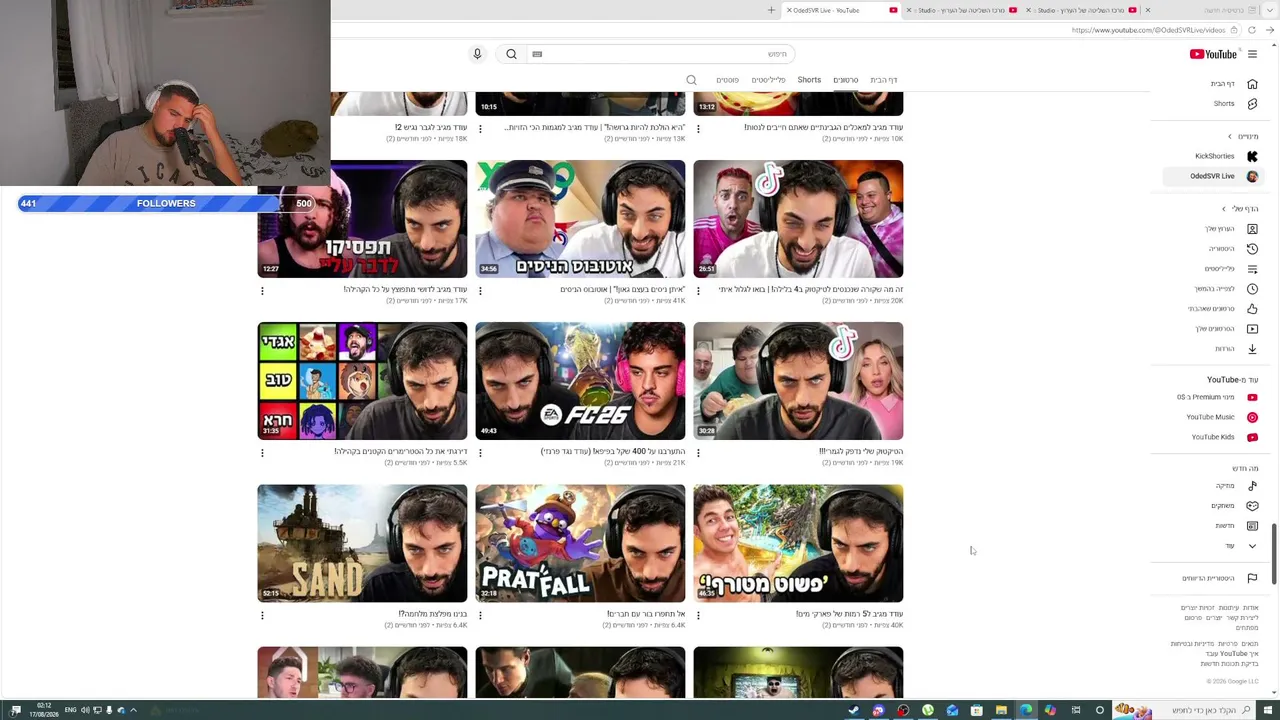Select the 'סרטונים' videos channel tab
This screenshot has width=1280, height=720.
[x=846, y=80]
